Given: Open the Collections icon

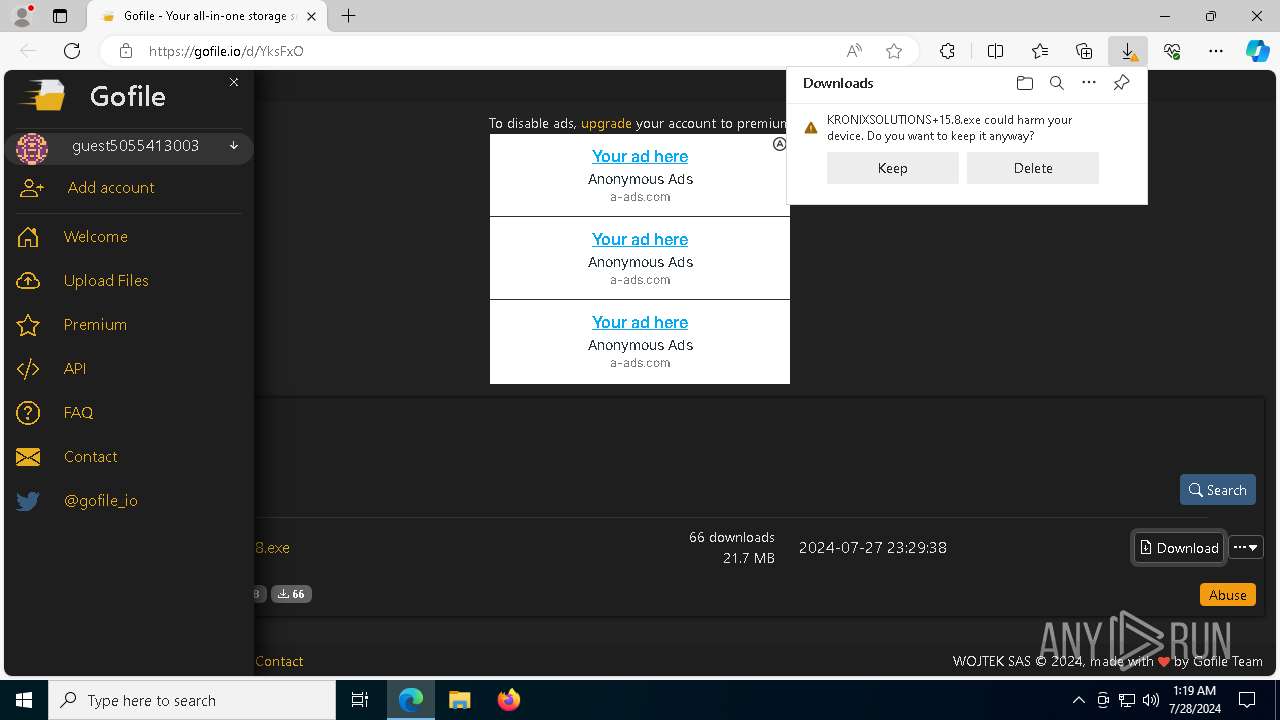Looking at the screenshot, I should tap(1084, 51).
